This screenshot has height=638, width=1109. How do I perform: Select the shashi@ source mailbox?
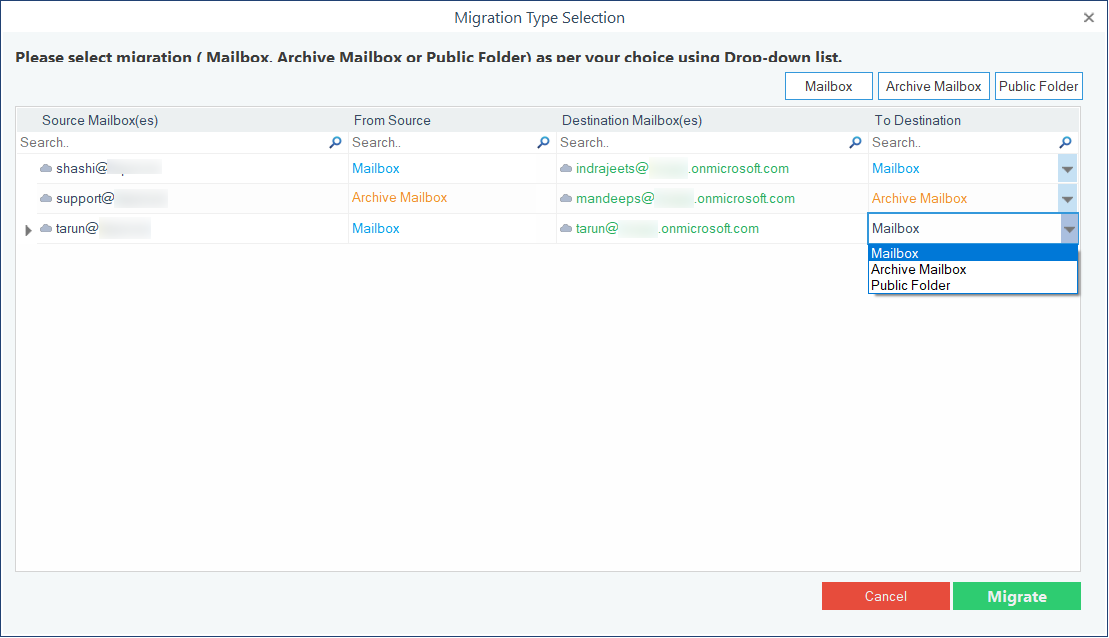click(109, 168)
